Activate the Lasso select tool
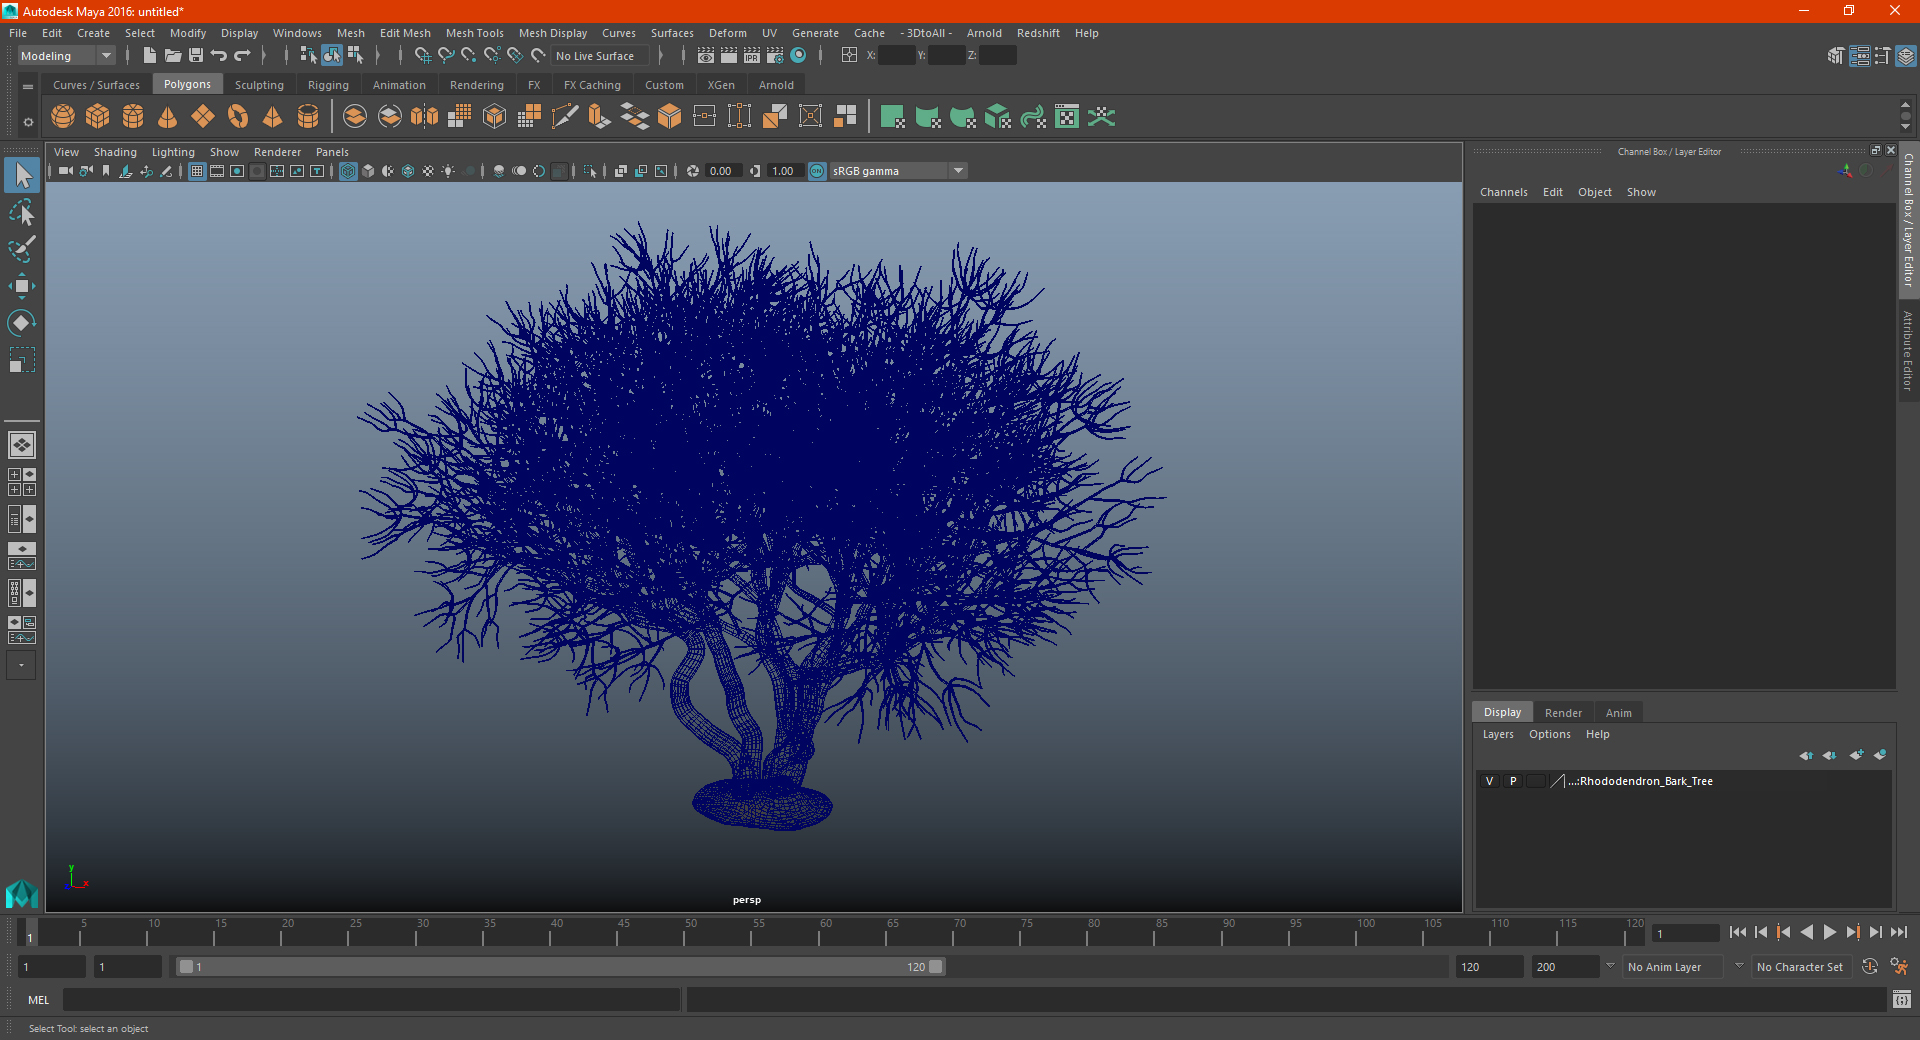Screen dimensions: 1920x1040 tap(21, 213)
